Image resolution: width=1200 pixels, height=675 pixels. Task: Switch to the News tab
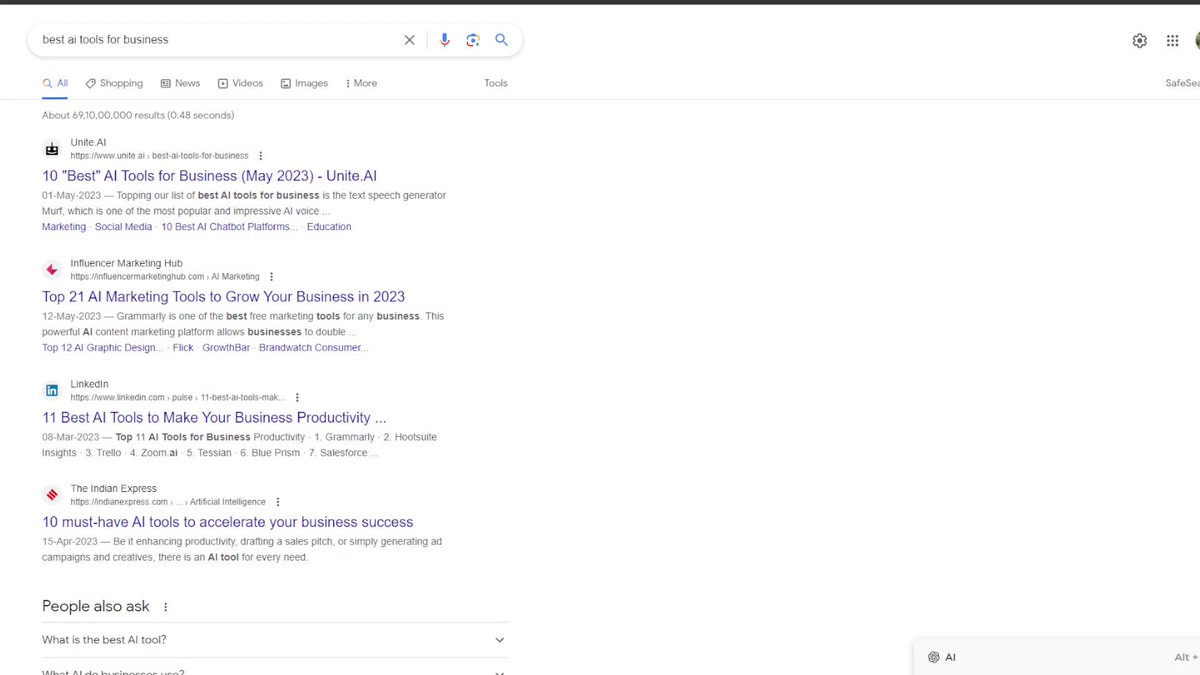coord(180,83)
